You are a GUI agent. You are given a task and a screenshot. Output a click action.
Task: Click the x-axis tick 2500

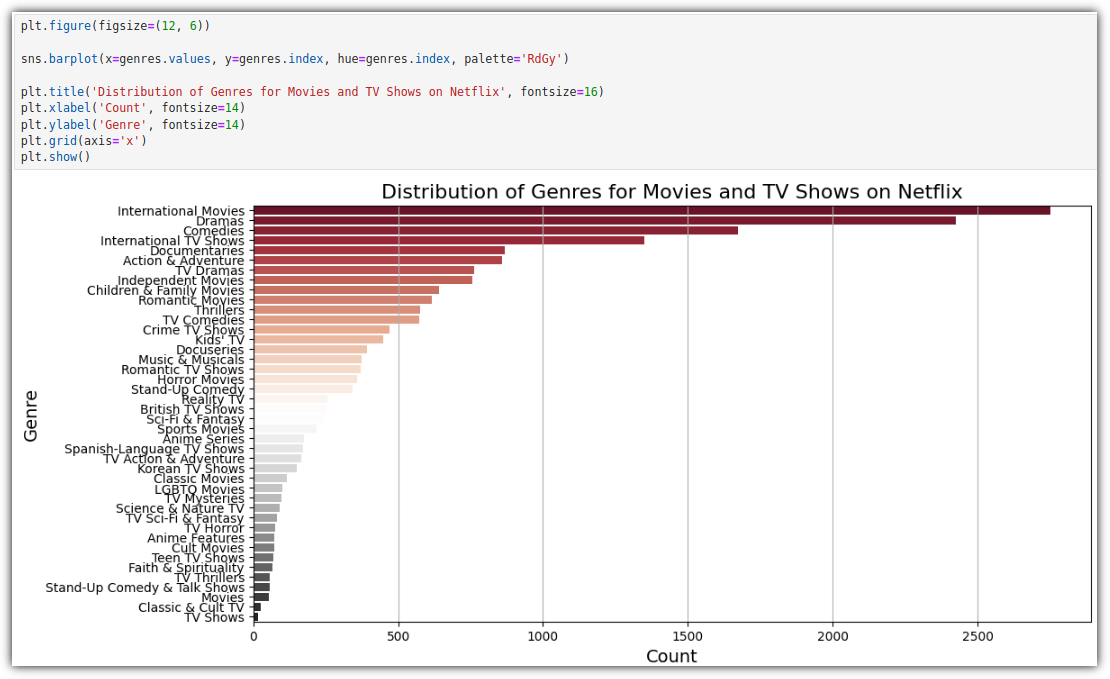pos(978,637)
